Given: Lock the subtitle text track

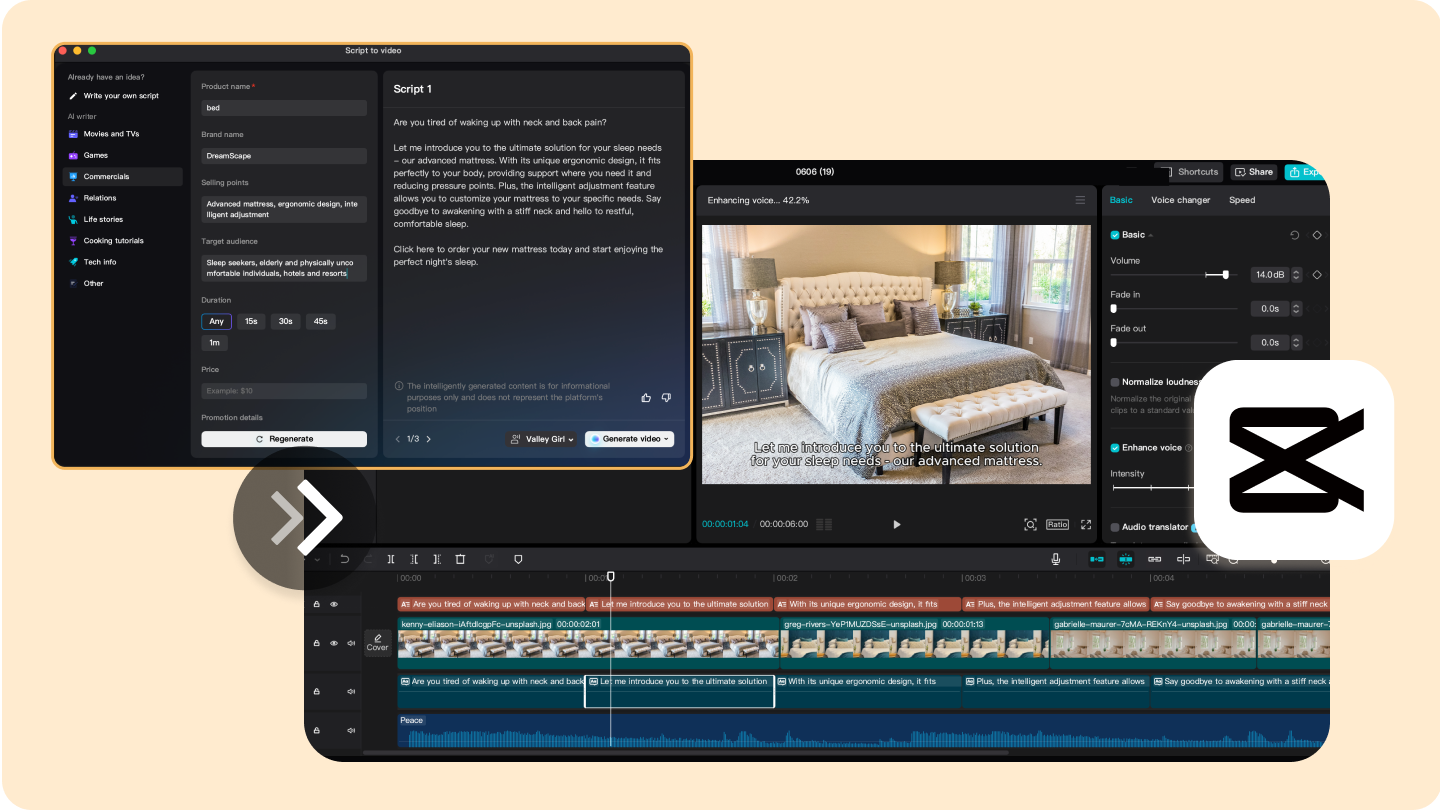Looking at the screenshot, I should [x=317, y=604].
